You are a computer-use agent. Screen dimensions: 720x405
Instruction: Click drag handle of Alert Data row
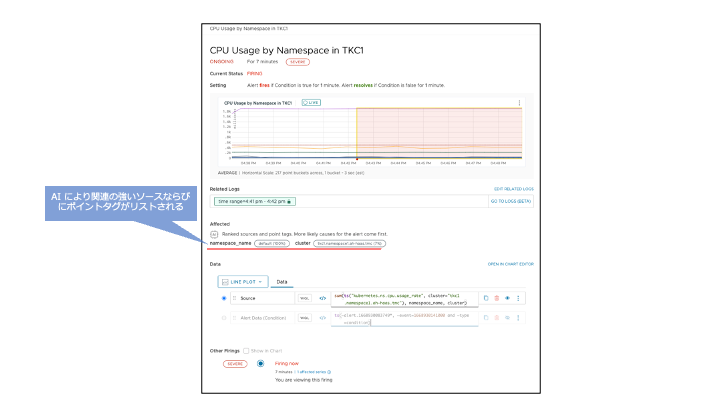(234, 318)
